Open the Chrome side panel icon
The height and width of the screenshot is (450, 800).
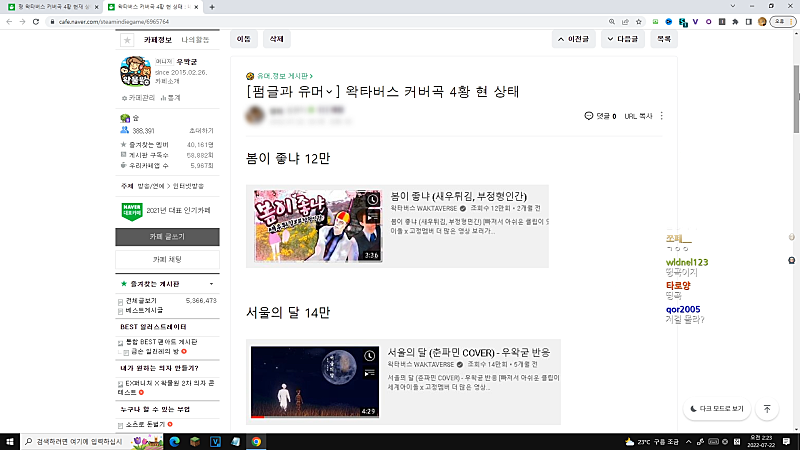(748, 22)
